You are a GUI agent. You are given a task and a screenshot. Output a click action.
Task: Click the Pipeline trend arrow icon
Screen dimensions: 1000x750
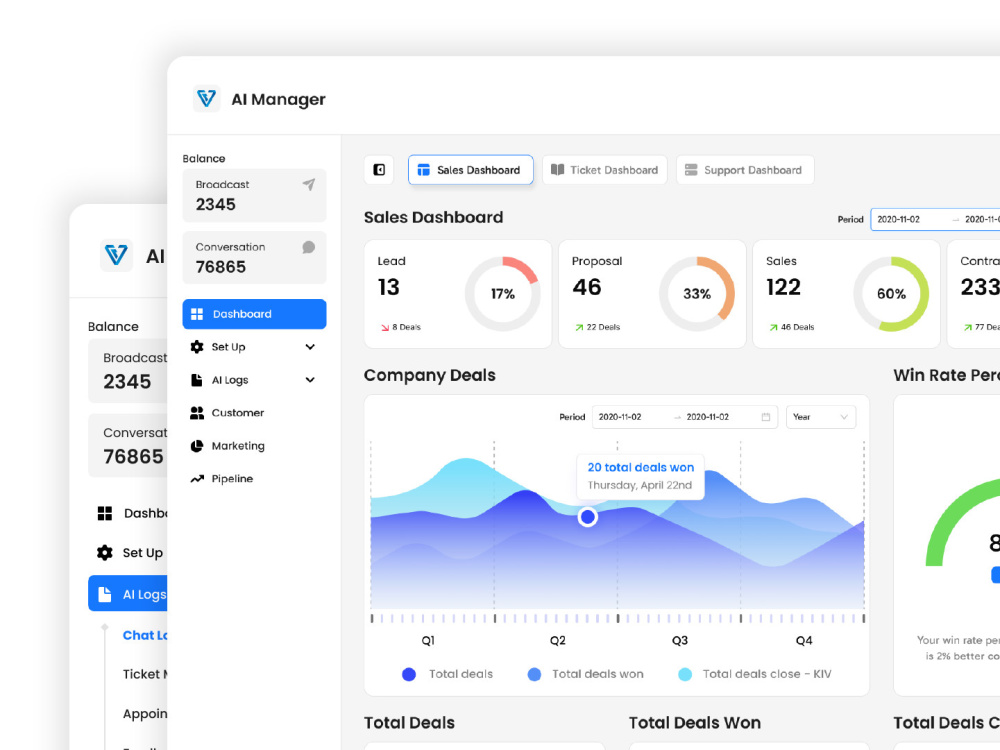(x=197, y=478)
